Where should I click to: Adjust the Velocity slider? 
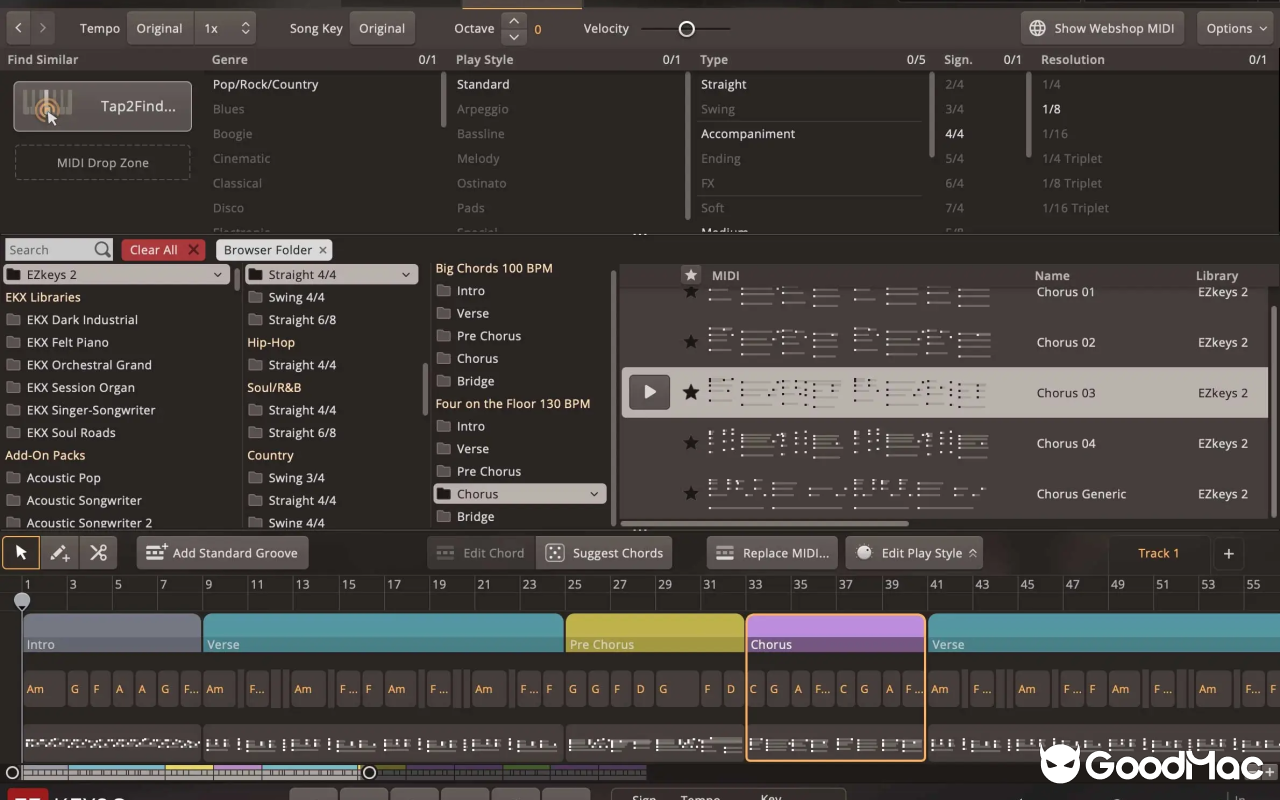click(686, 28)
